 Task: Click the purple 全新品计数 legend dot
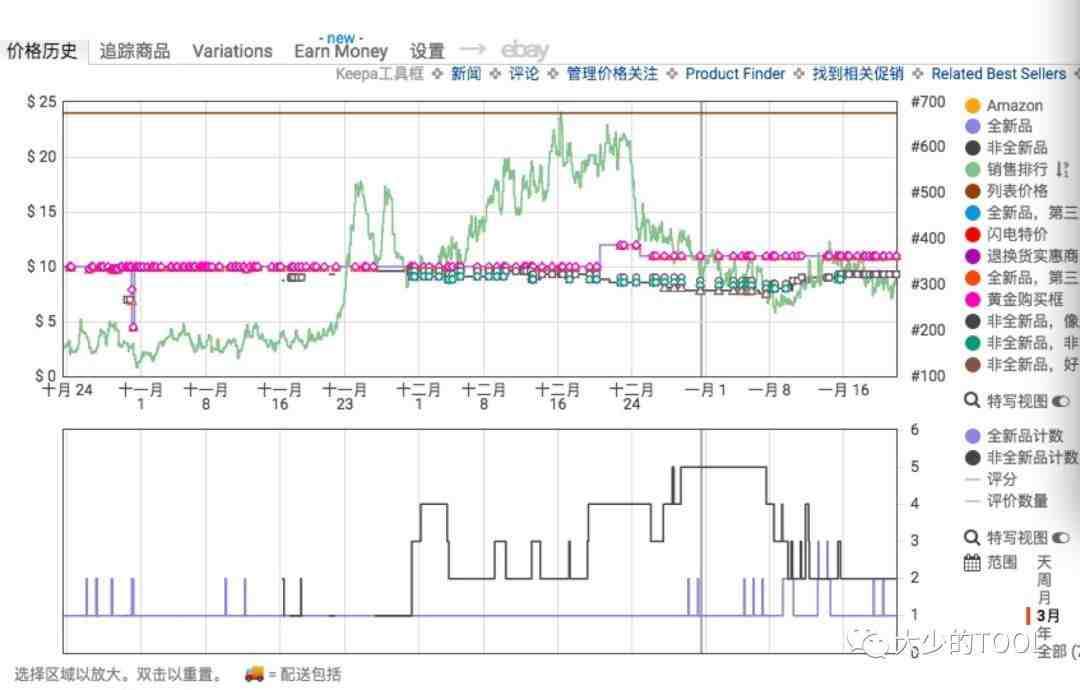tap(971, 436)
